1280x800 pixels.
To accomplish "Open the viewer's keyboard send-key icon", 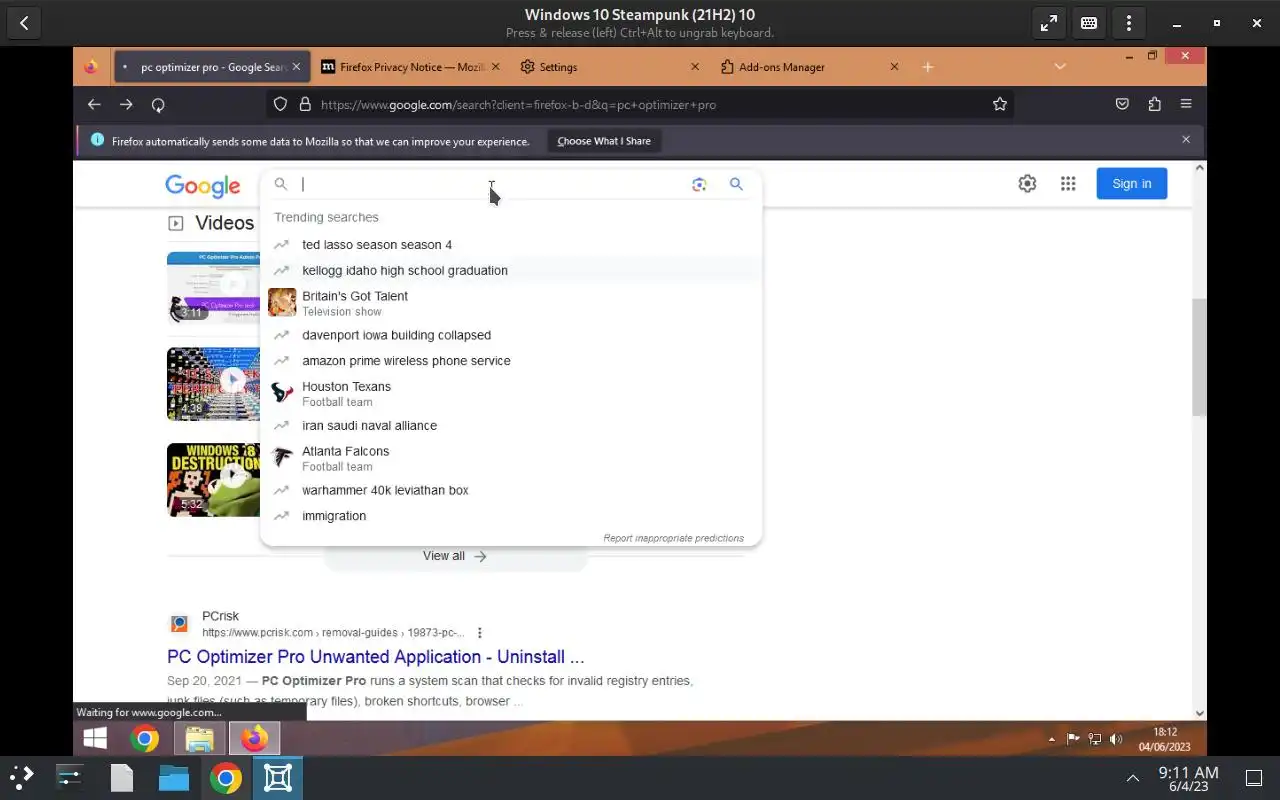I will point(1088,23).
